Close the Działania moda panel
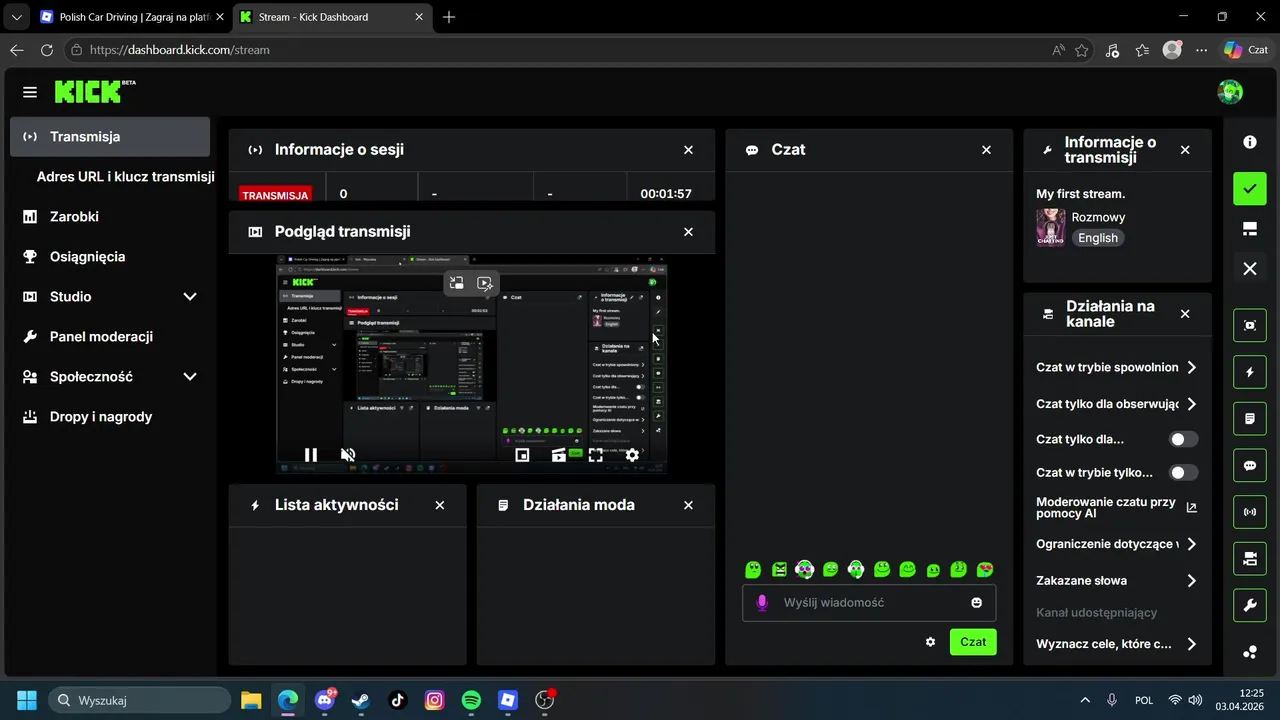The width and height of the screenshot is (1280, 720). (688, 505)
